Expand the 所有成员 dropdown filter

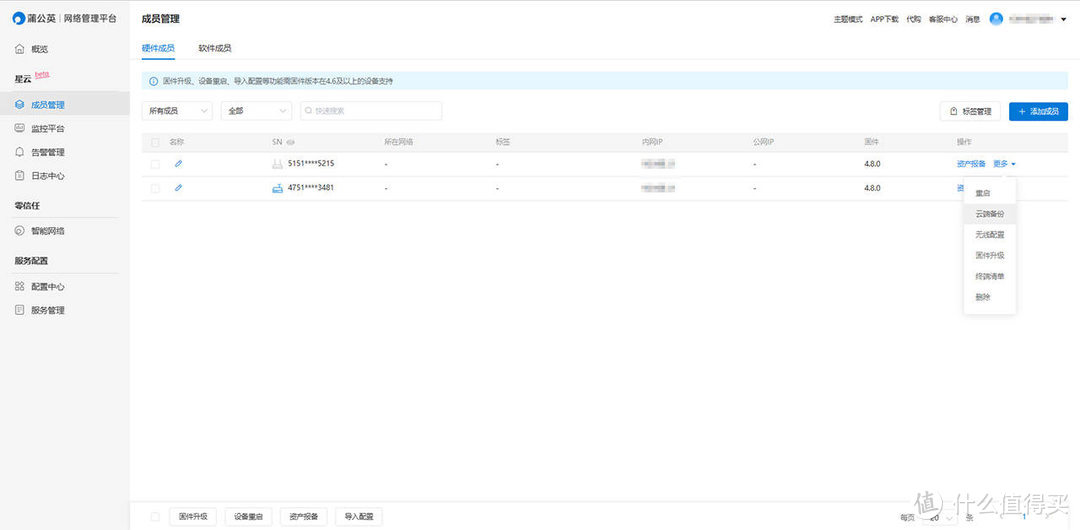click(178, 111)
